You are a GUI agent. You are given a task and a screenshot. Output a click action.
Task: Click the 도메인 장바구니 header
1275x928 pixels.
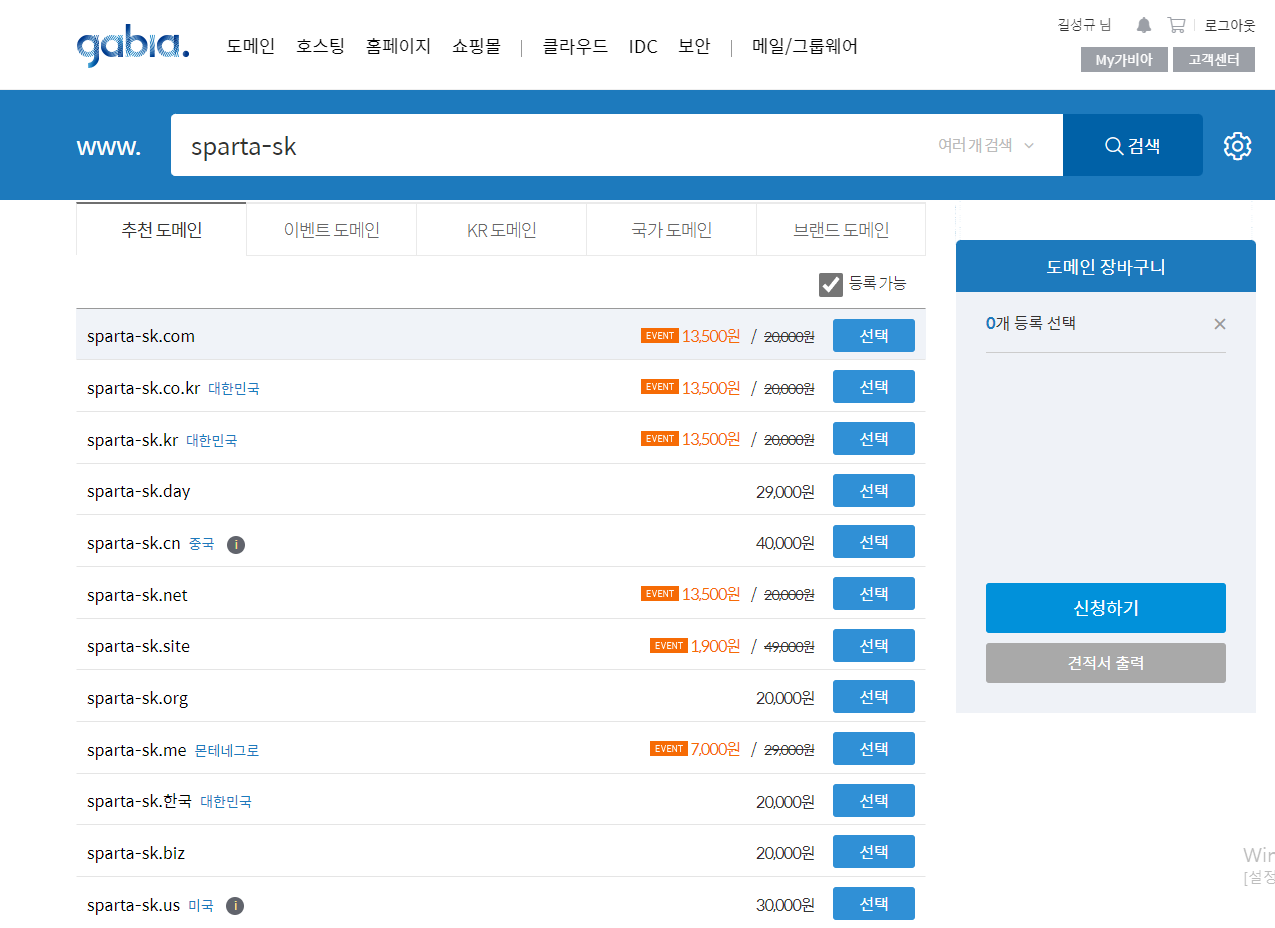coord(1106,267)
